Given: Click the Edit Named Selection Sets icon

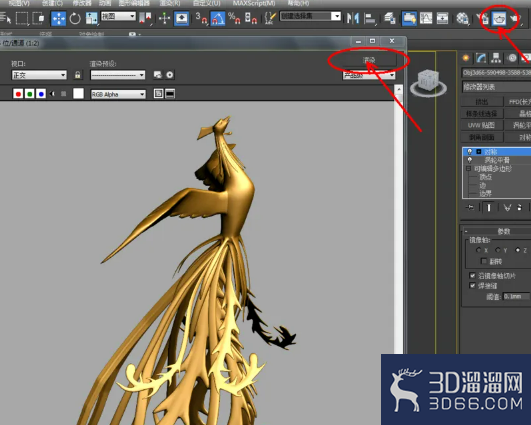Looking at the screenshot, I should [270, 18].
